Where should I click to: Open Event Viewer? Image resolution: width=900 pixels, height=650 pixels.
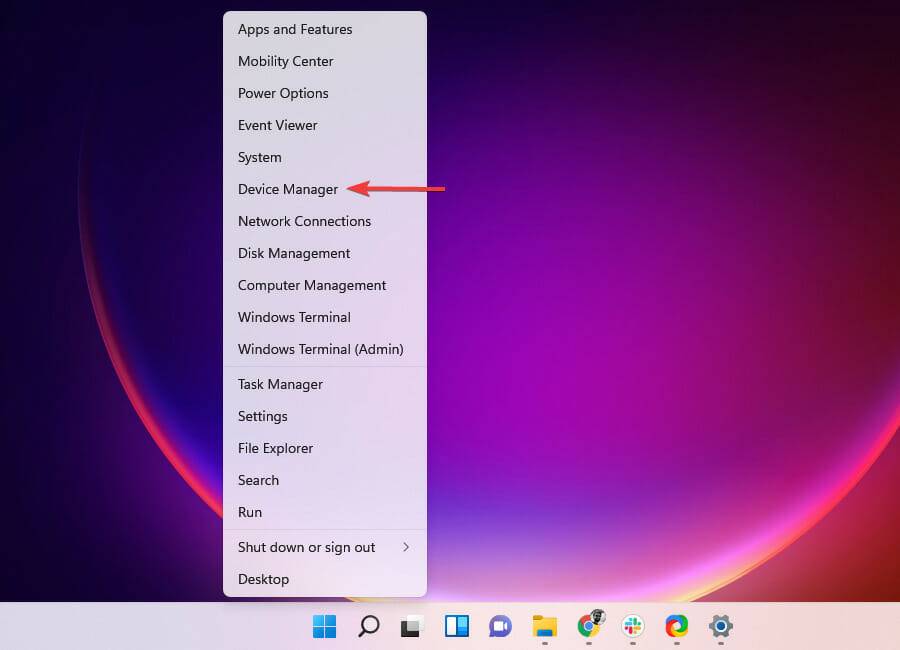pyautogui.click(x=325, y=125)
